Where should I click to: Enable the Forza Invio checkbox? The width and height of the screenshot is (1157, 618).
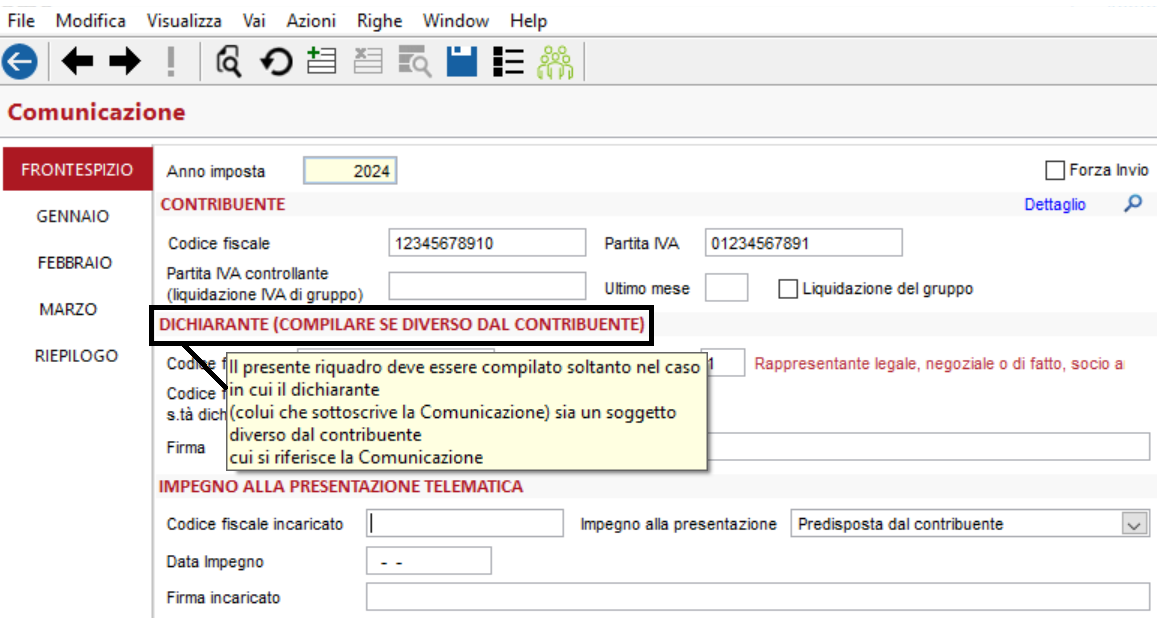pyautogui.click(x=1055, y=170)
